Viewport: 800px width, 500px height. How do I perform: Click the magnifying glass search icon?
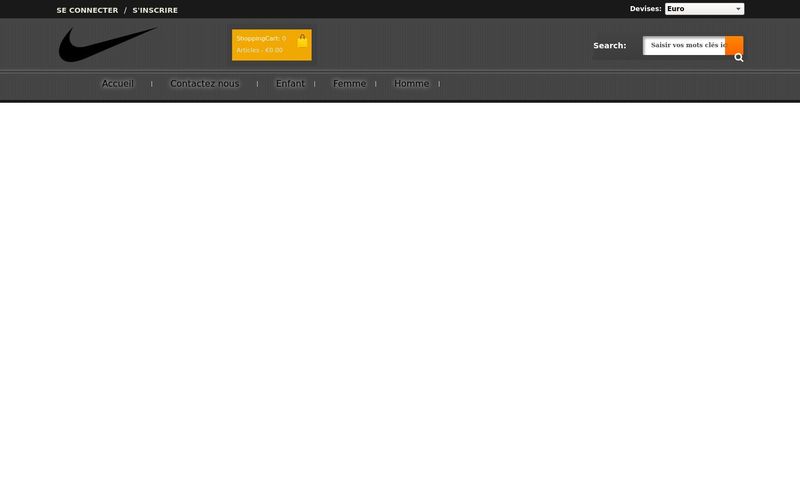coord(738,58)
